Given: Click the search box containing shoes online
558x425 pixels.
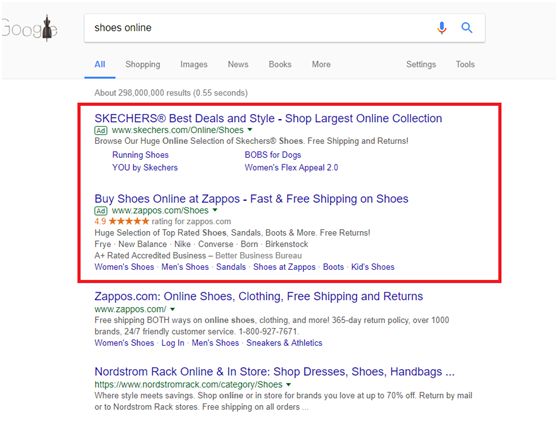Looking at the screenshot, I should [284, 28].
